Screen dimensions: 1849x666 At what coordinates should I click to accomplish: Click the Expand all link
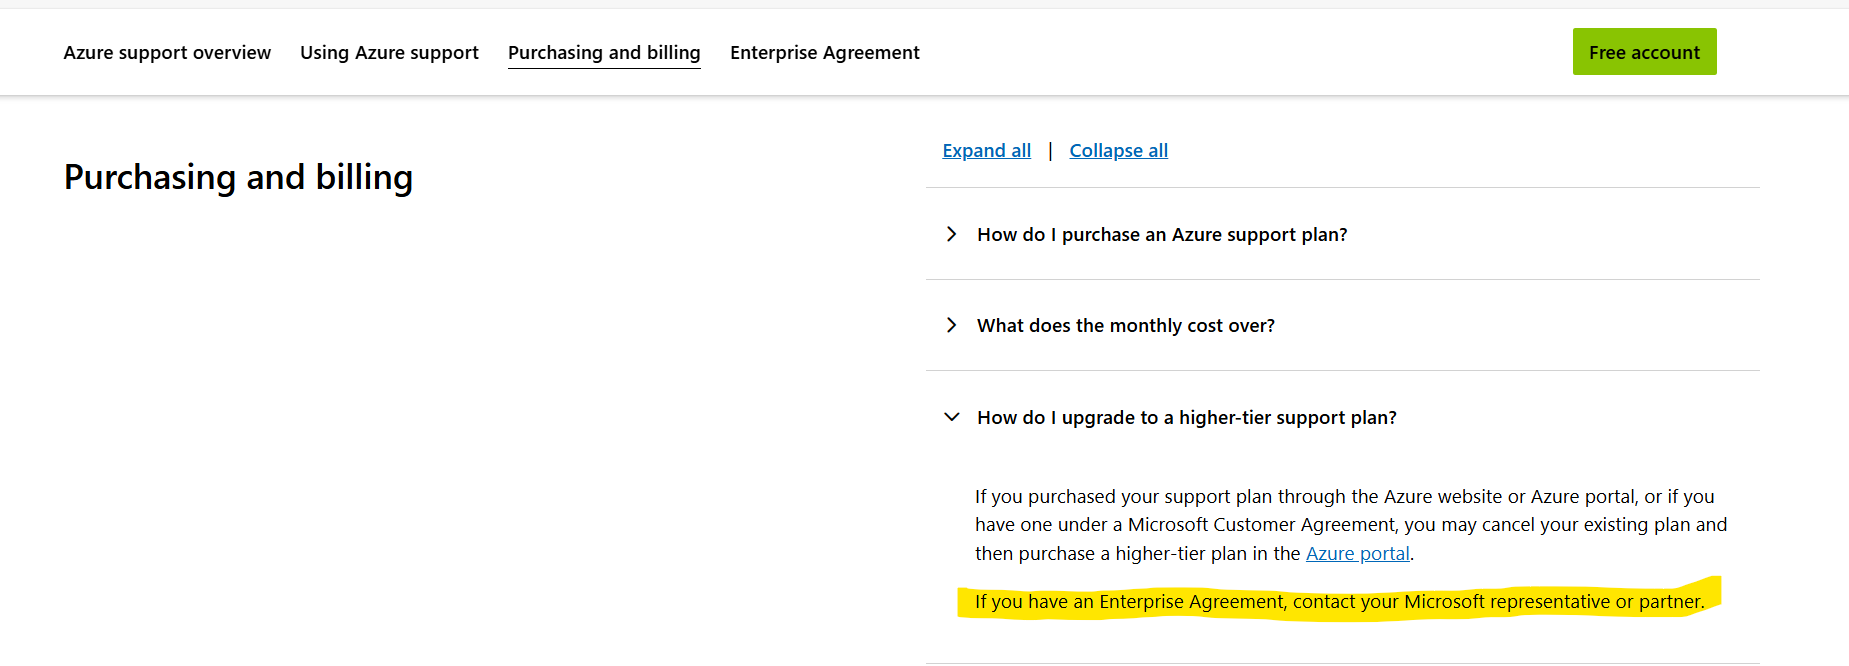click(x=986, y=150)
